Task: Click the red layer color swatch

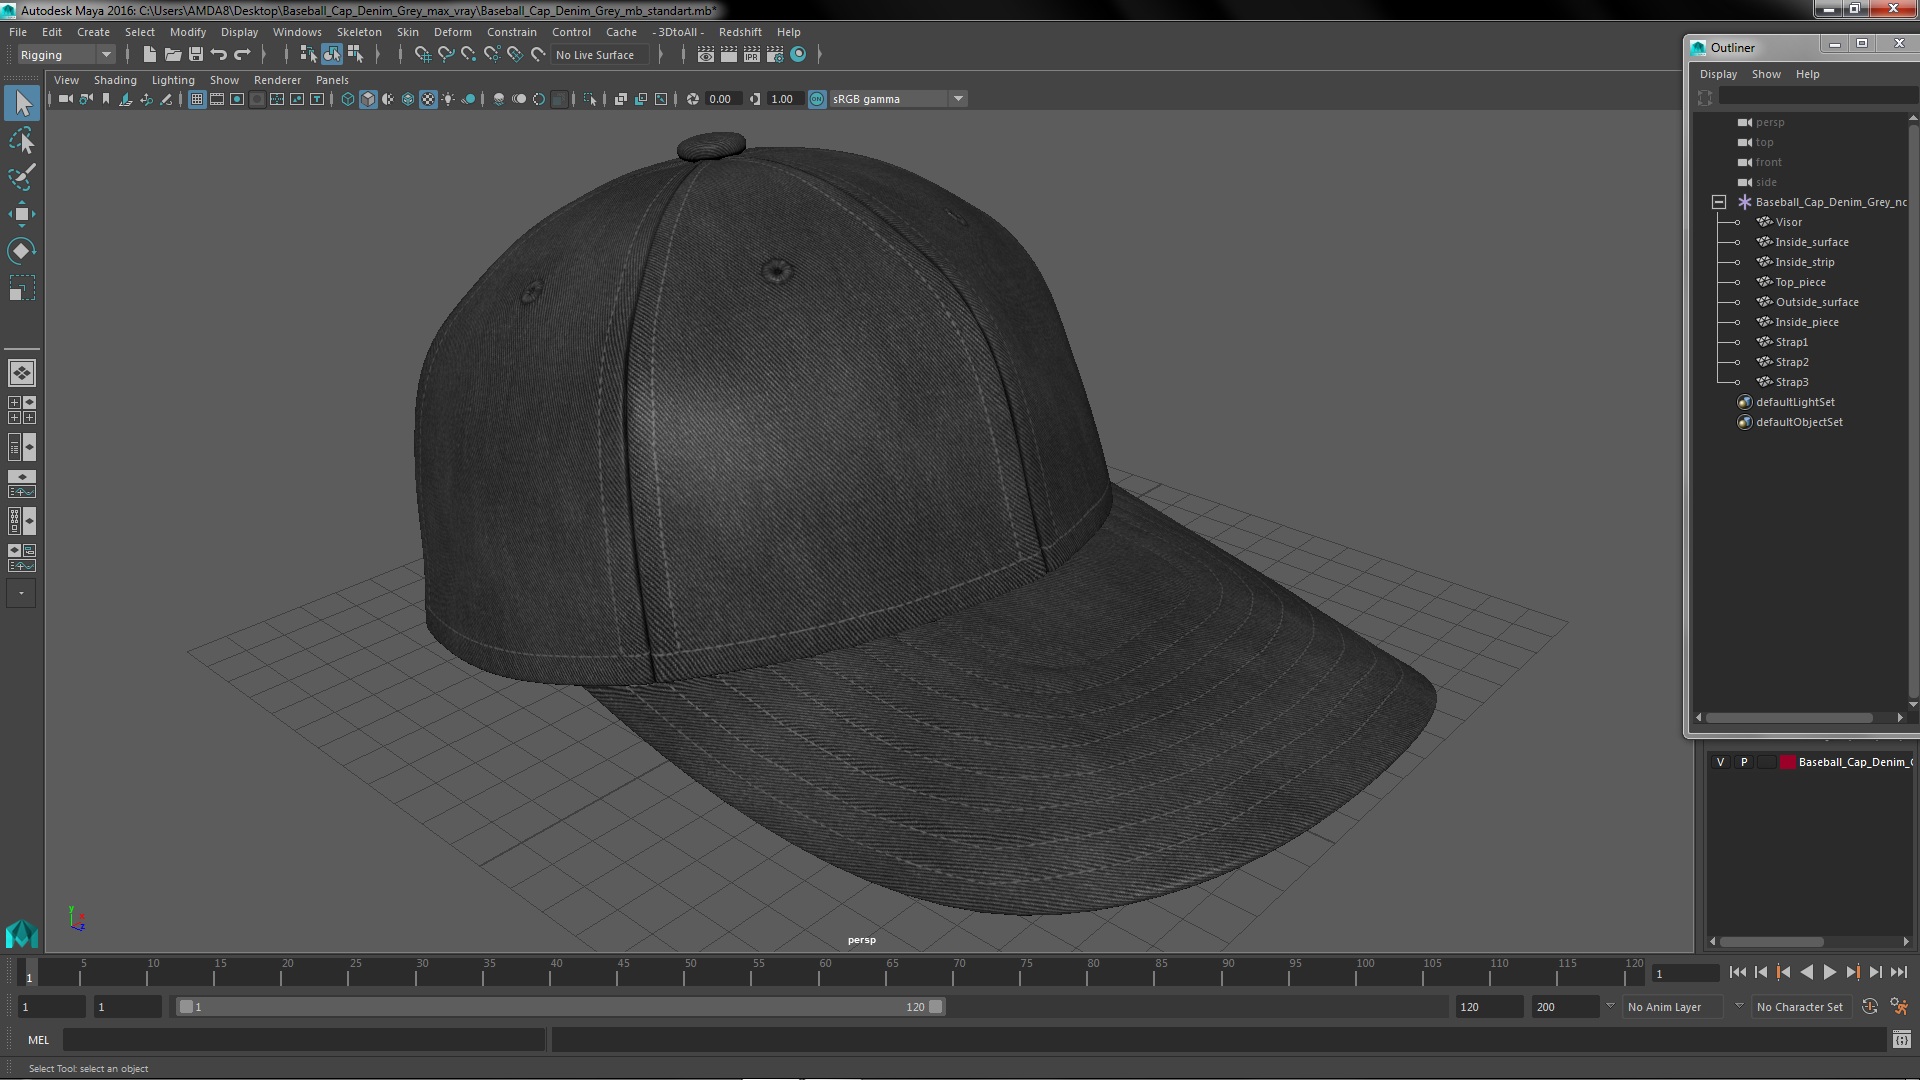Action: 1787,762
